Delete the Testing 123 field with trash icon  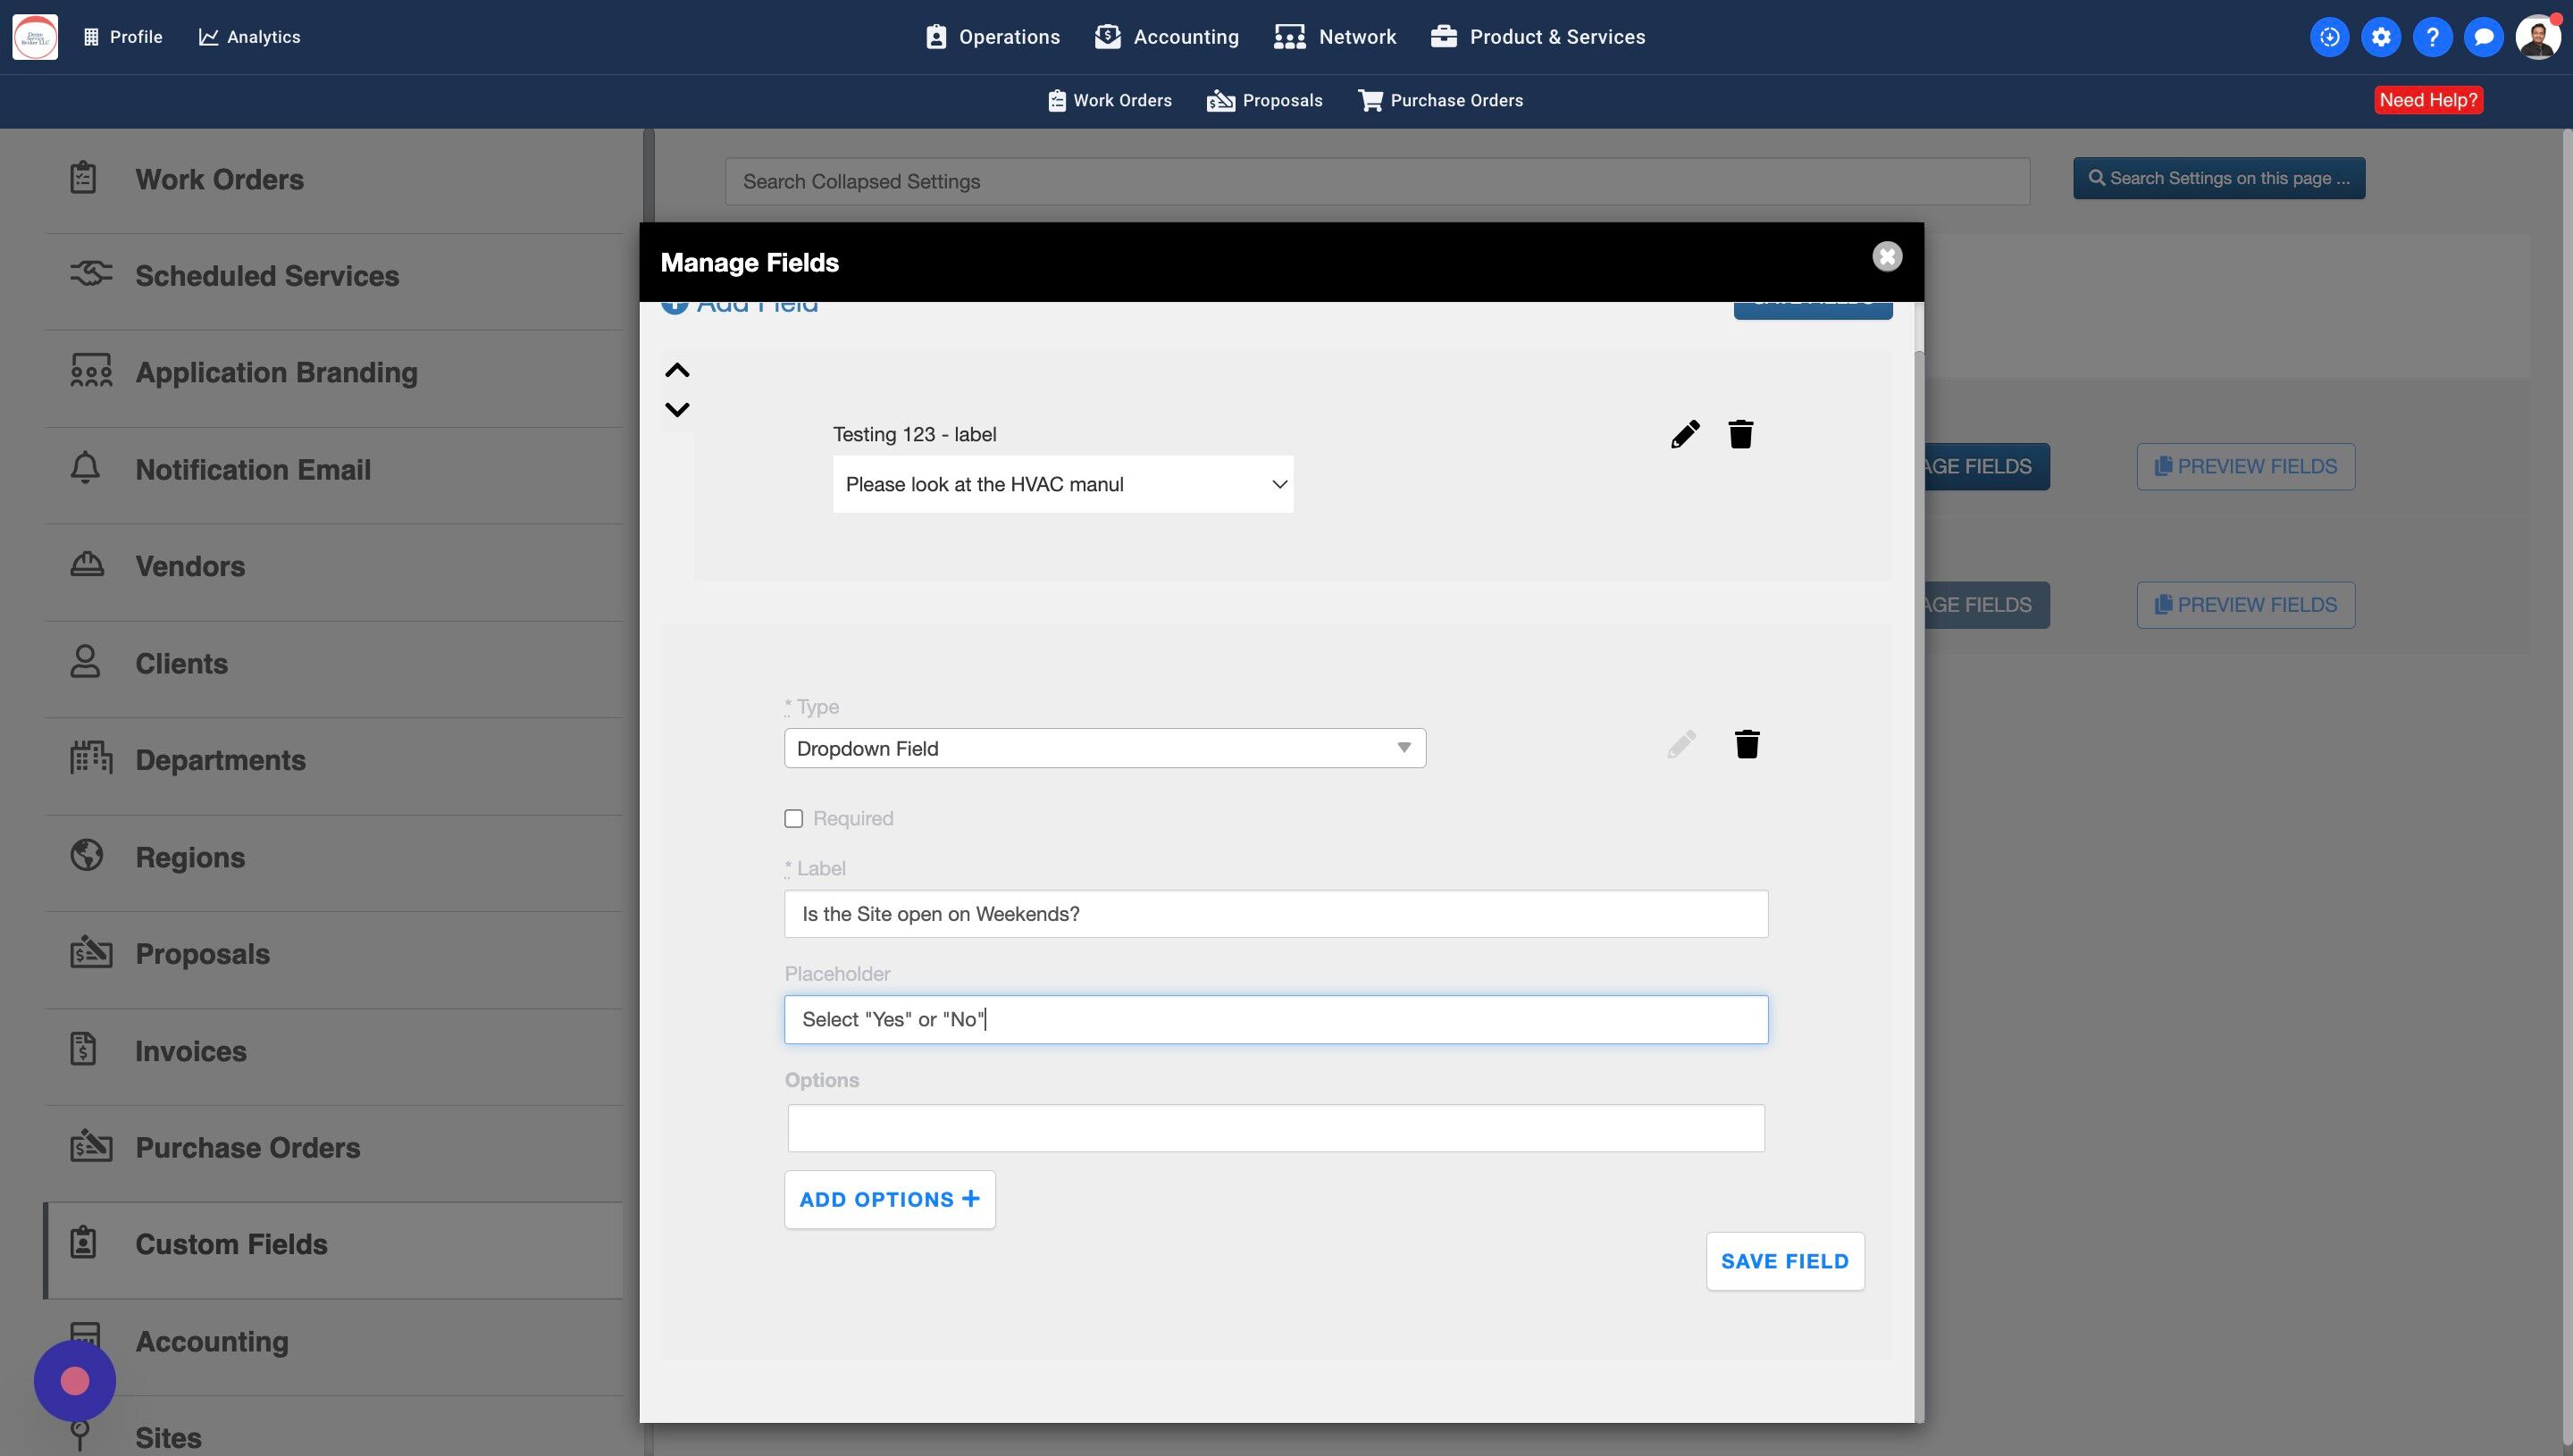click(1740, 434)
